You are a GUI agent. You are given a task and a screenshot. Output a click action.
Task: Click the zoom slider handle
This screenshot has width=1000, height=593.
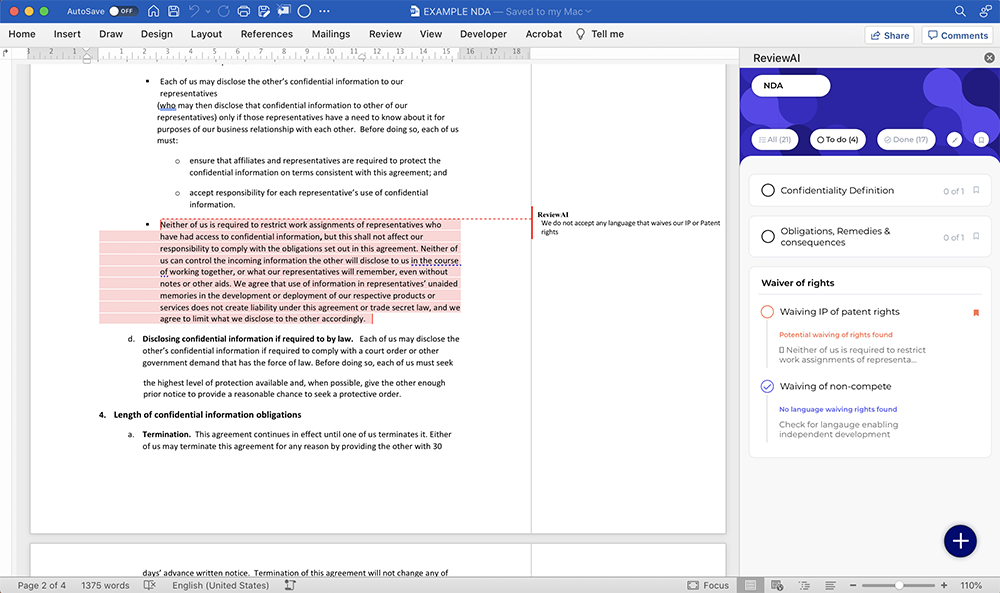pos(899,585)
